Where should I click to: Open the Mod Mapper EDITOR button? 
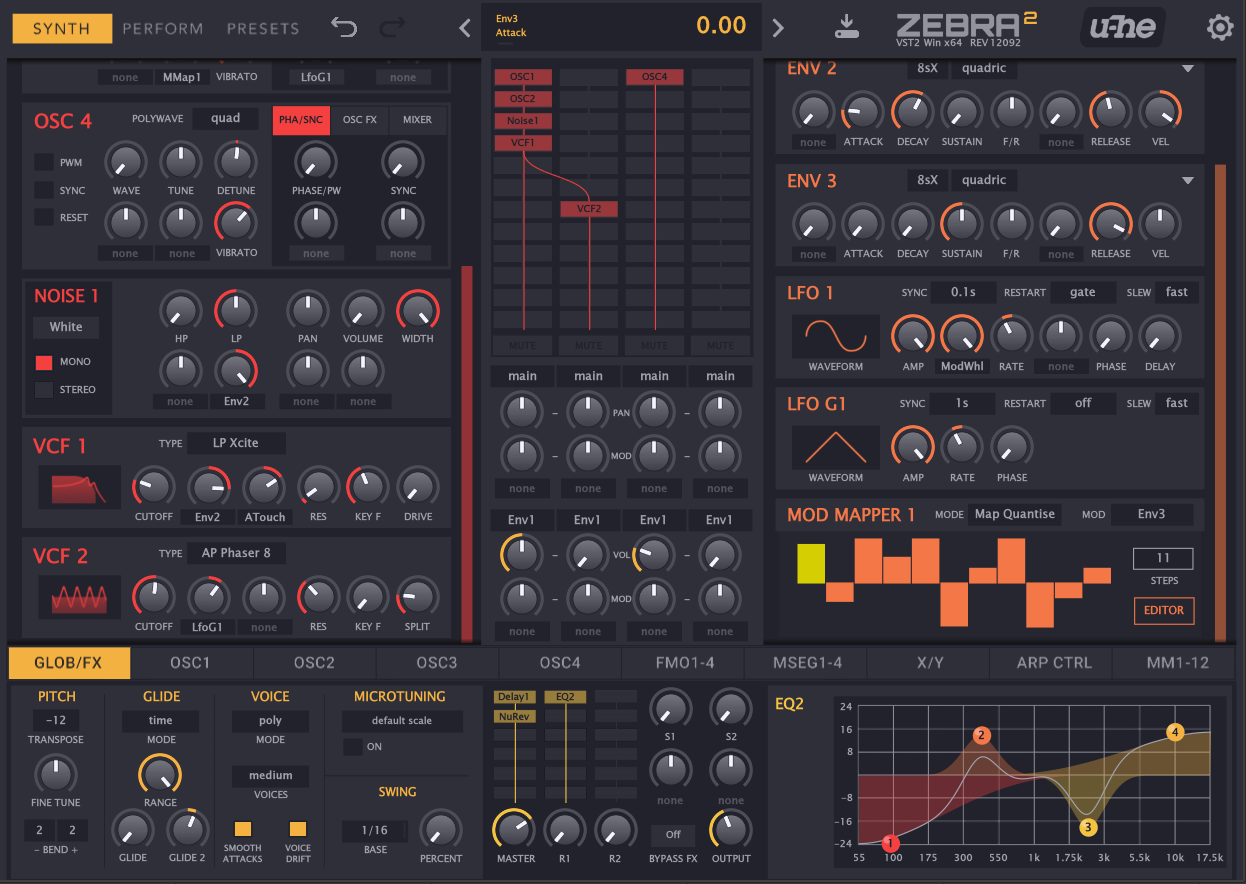1163,610
